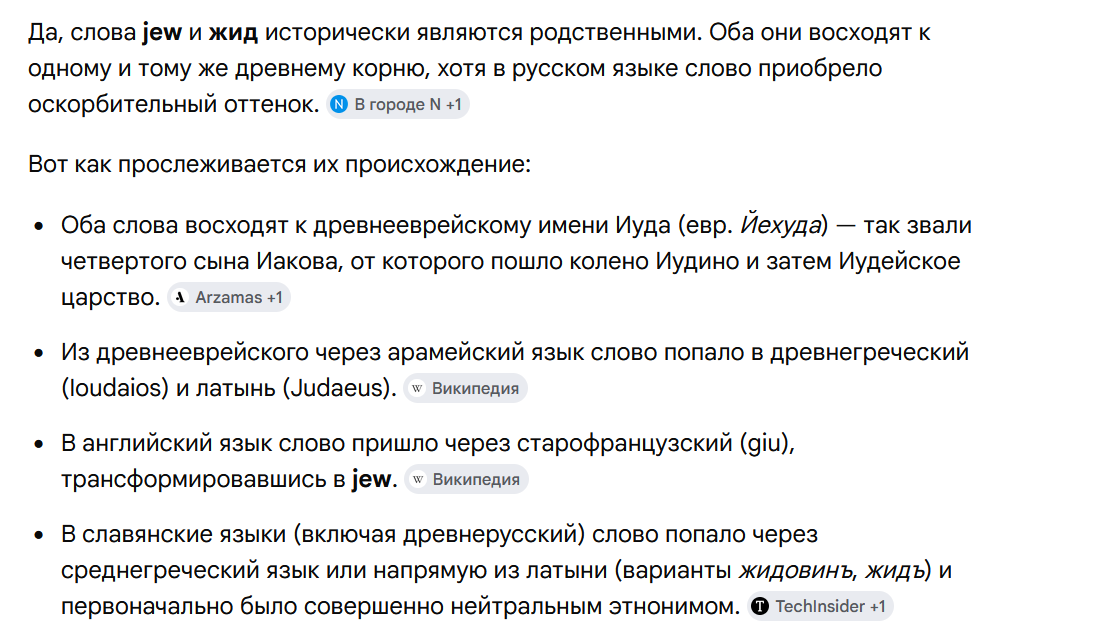1093x641 pixels.
Task: Click line 'Вот как прослеживается их происхождение'
Action: [x=280, y=164]
